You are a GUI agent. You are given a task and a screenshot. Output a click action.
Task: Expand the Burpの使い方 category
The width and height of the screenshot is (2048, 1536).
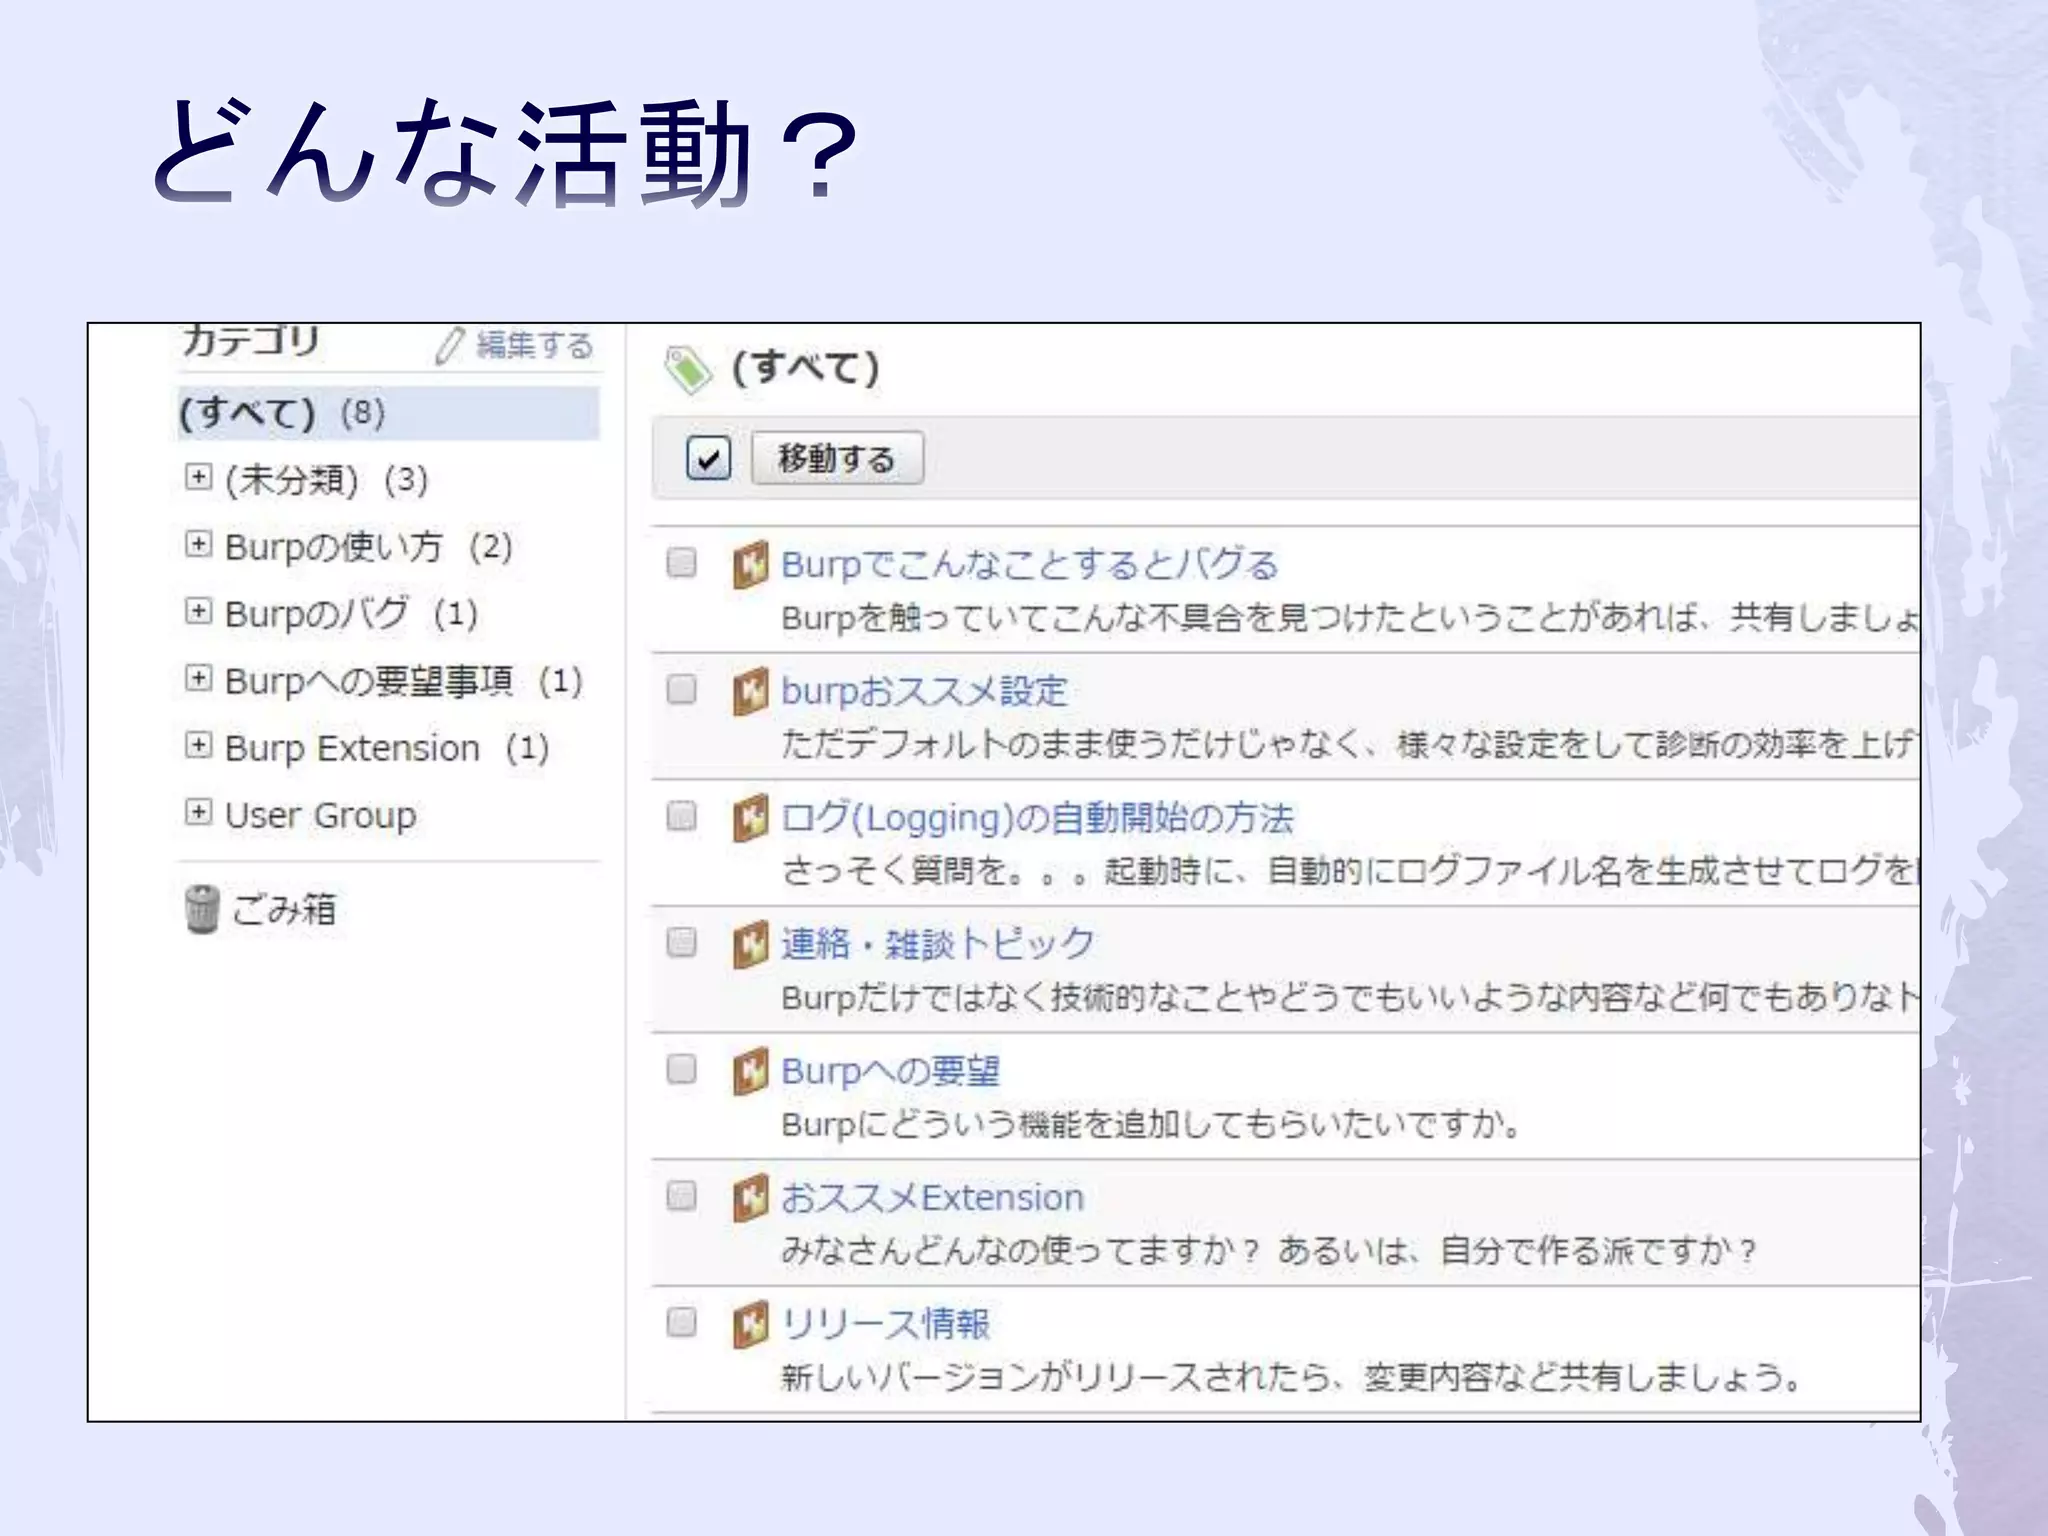pos(198,544)
